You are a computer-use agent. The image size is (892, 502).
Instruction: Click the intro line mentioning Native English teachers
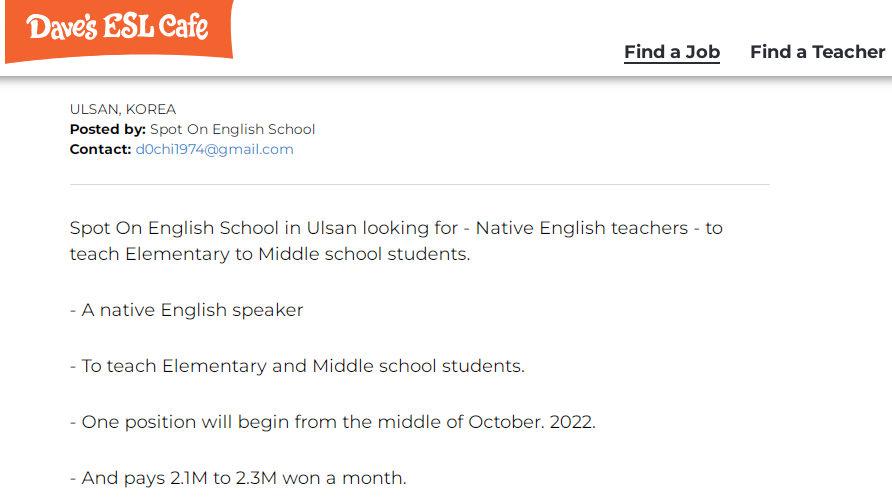396,228
